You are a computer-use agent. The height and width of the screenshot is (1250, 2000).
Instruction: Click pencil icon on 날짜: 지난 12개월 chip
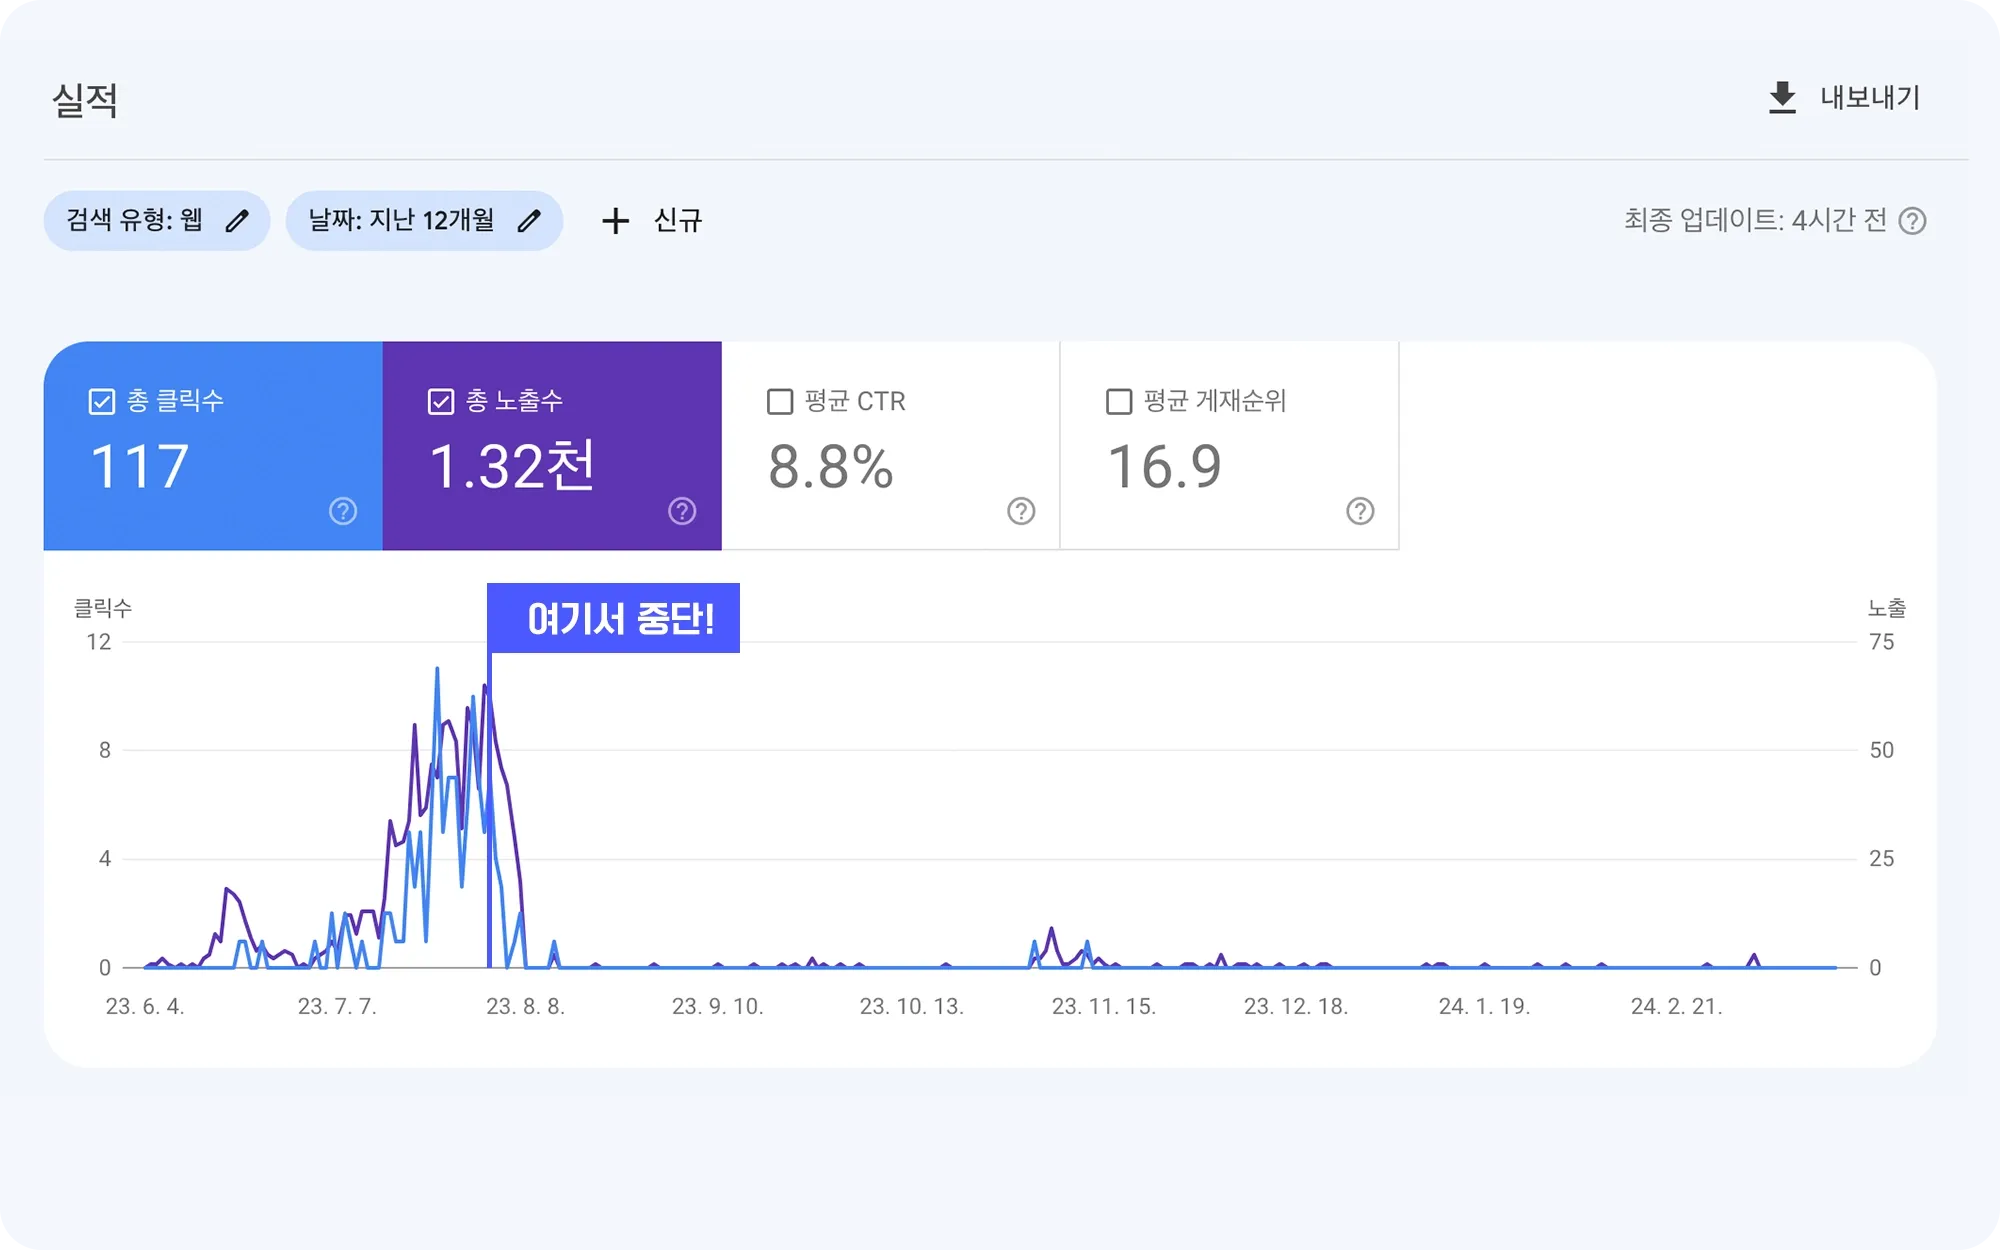coord(529,221)
